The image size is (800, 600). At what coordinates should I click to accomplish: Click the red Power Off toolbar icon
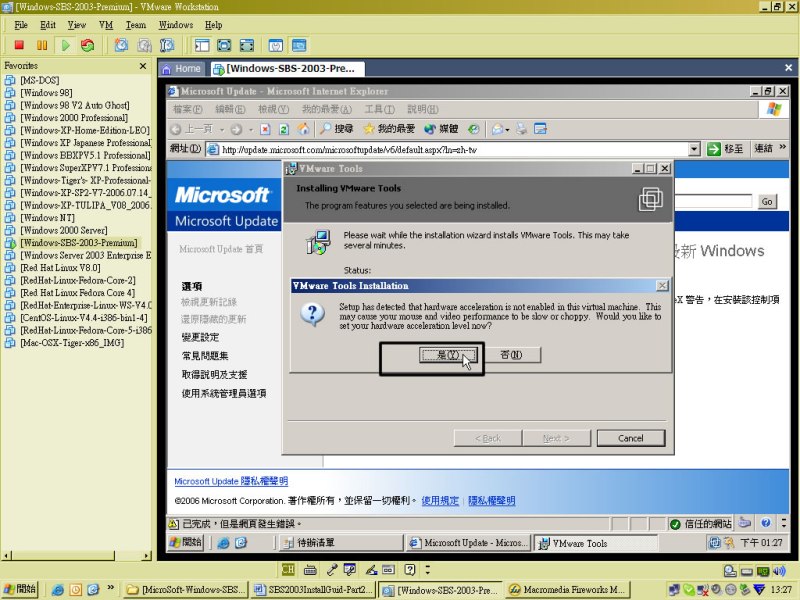[19, 45]
